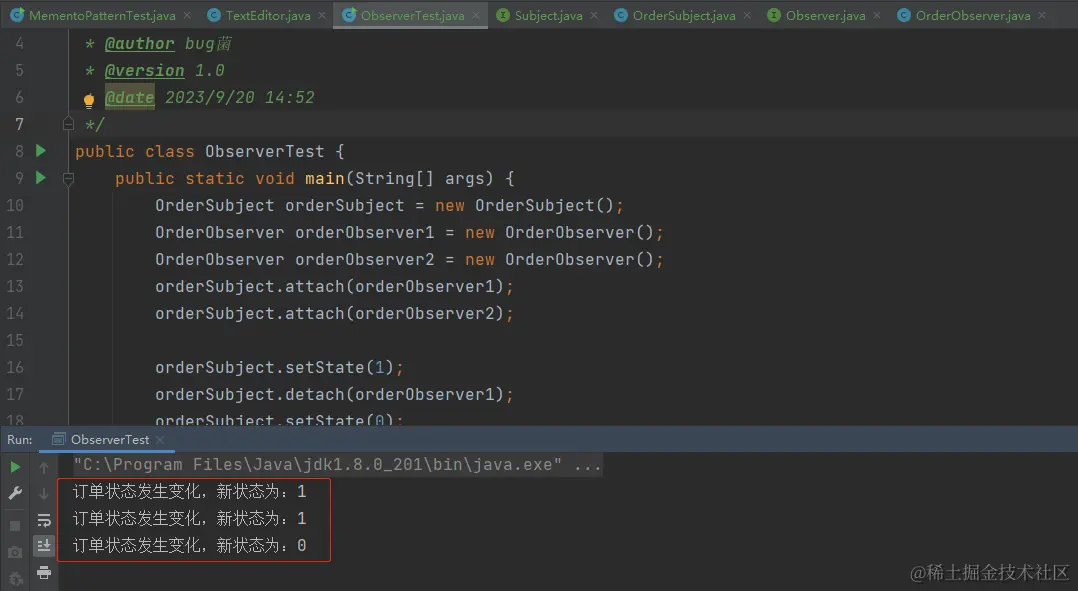Click the orderSubject.attach(orderObserver1) line
Image resolution: width=1078 pixels, height=591 pixels.
tap(334, 286)
